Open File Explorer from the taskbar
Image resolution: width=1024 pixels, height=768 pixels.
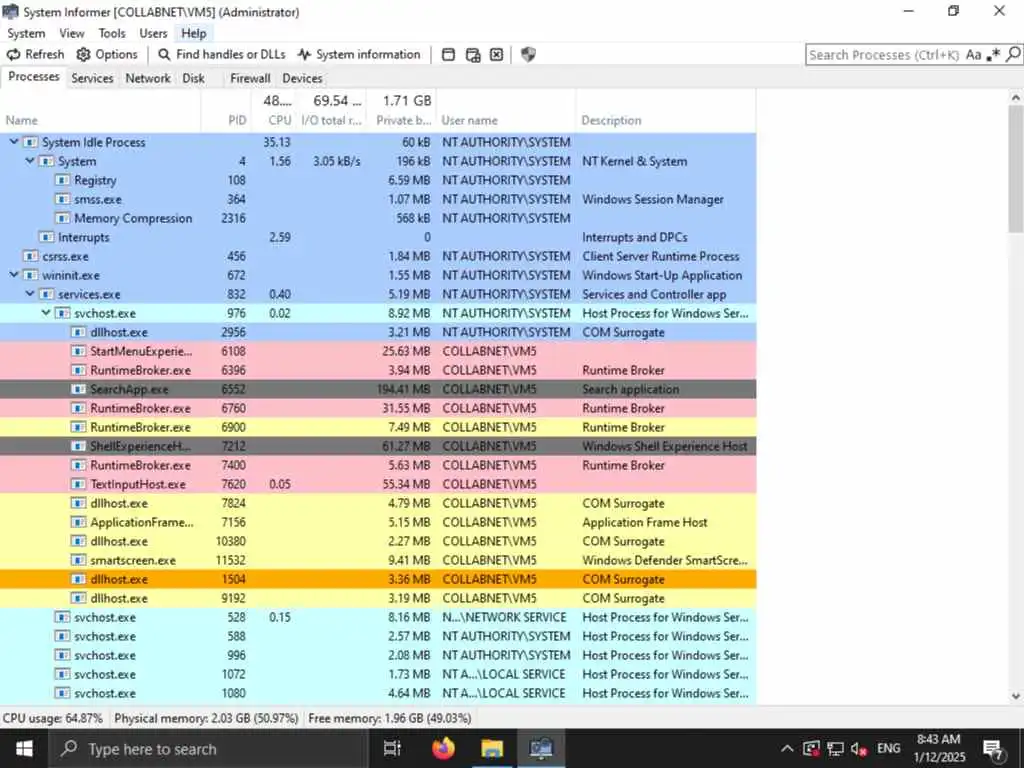(492, 749)
